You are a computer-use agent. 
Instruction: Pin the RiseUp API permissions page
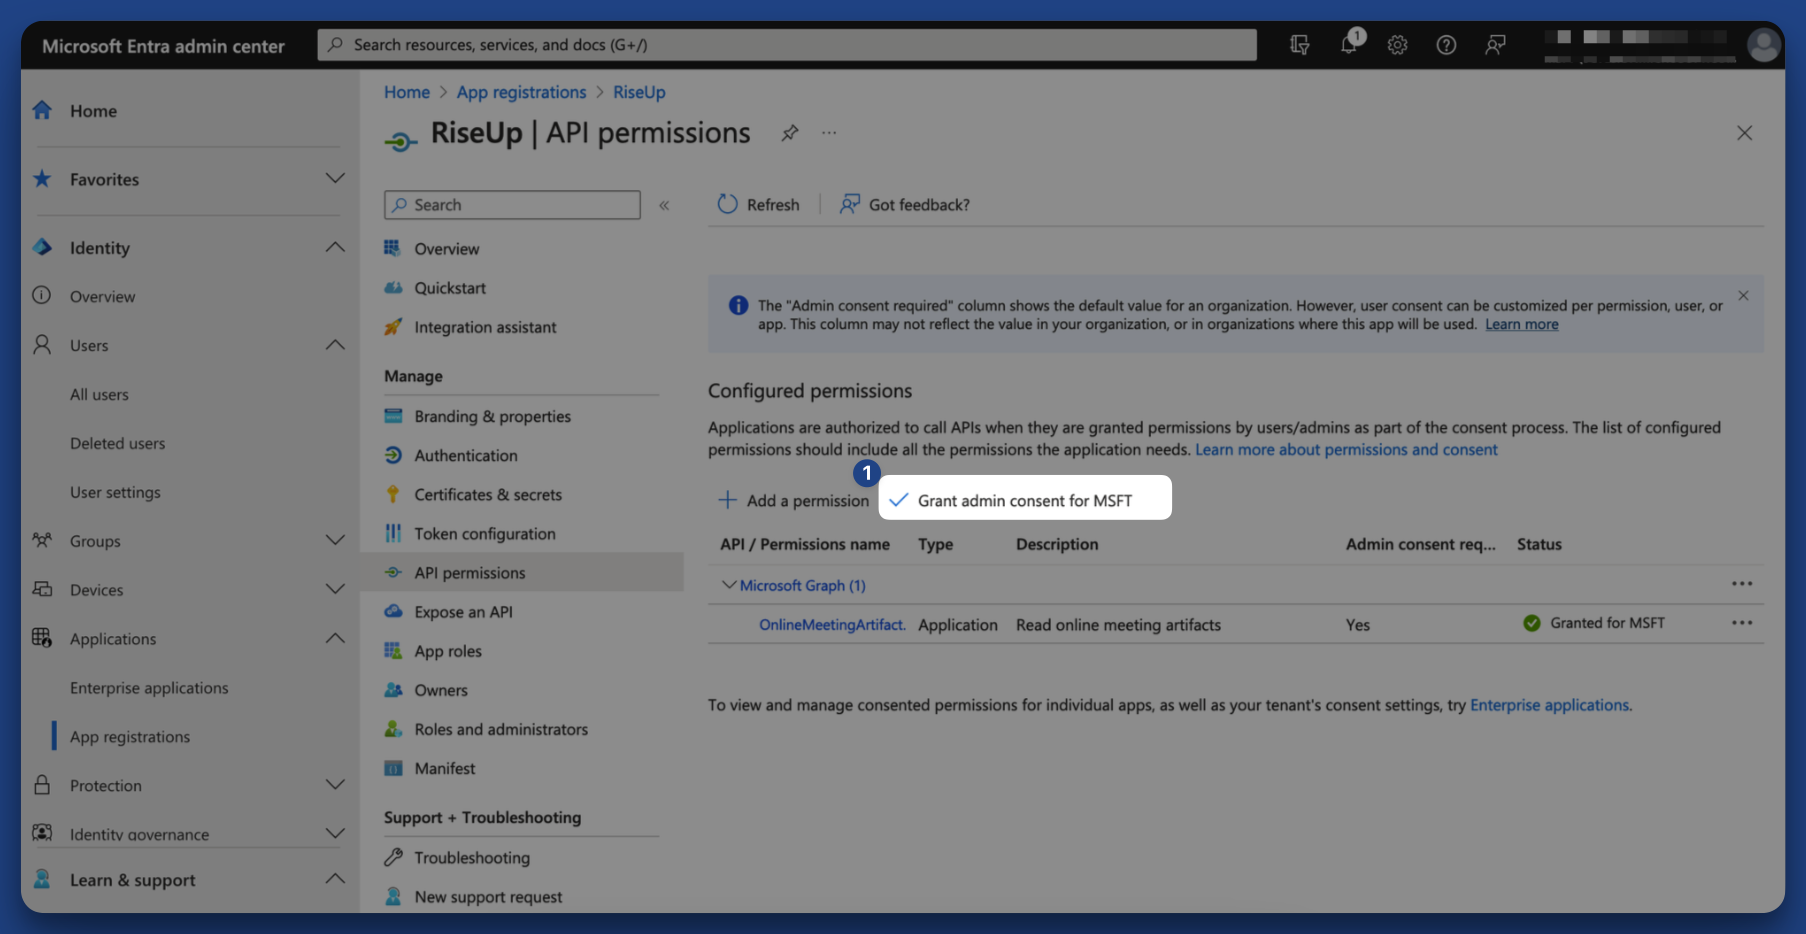(789, 132)
